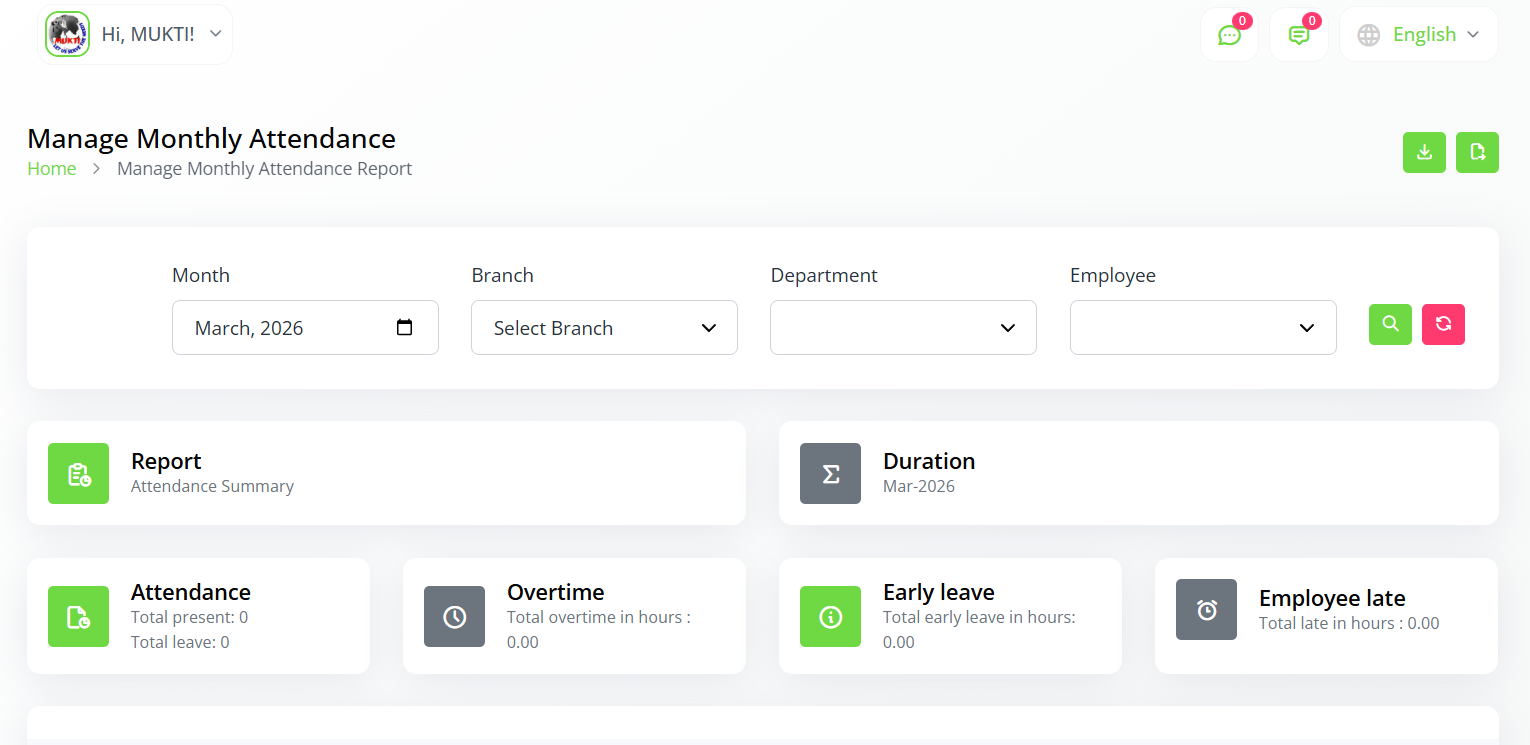Image resolution: width=1530 pixels, height=745 pixels.
Task: Click the export file icon button
Action: pyautogui.click(x=1477, y=152)
